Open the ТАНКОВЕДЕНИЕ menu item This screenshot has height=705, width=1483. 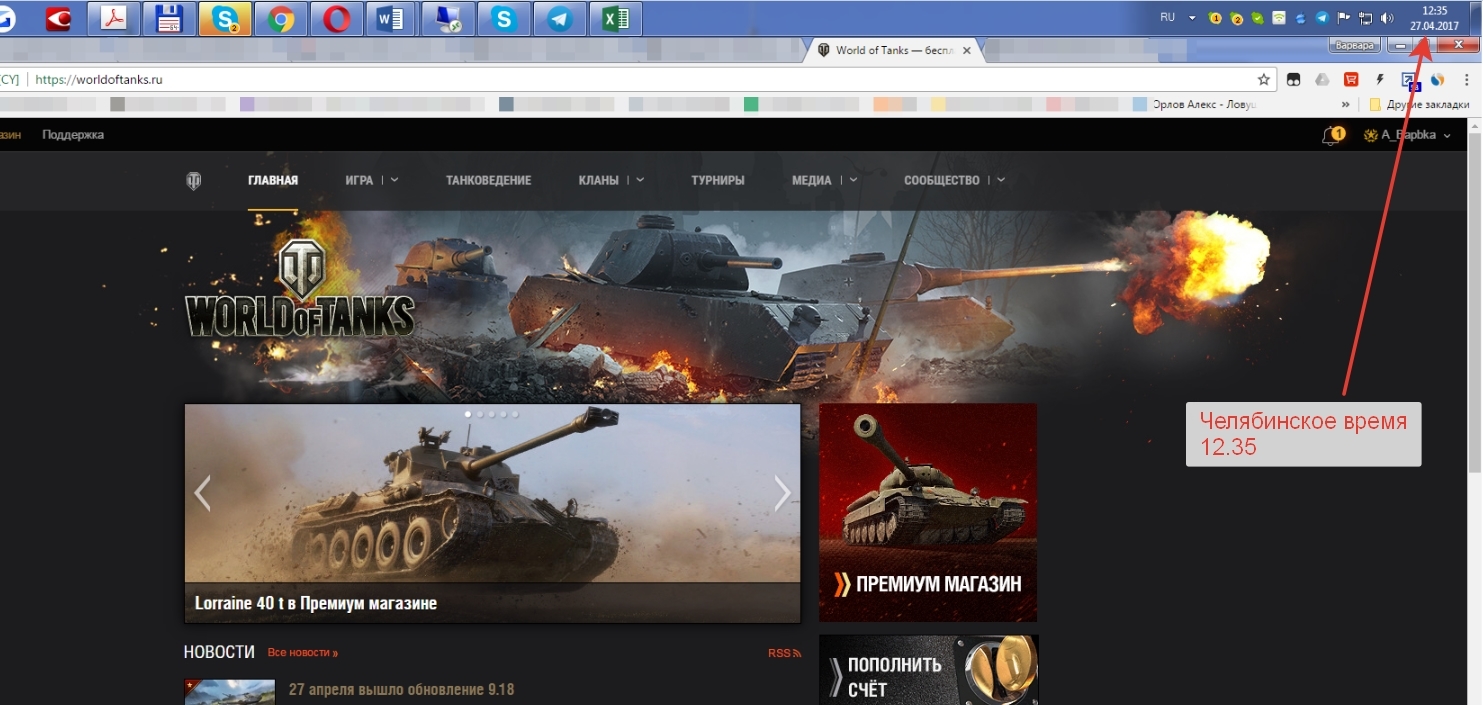[489, 181]
